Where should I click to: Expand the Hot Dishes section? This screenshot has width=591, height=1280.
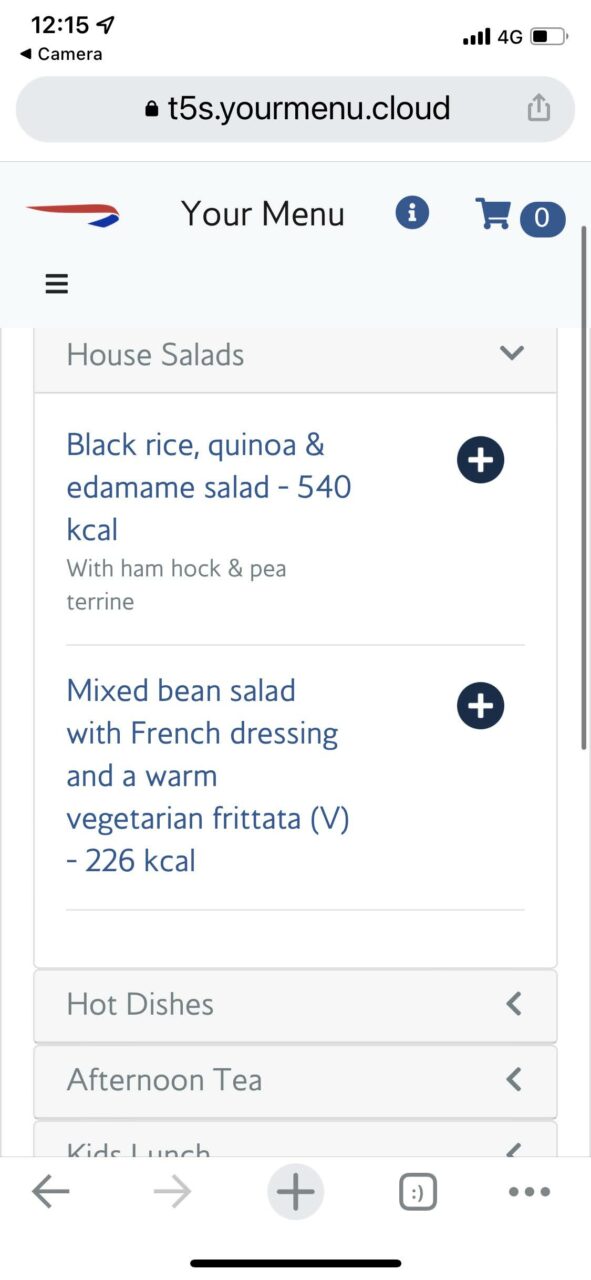click(295, 1005)
